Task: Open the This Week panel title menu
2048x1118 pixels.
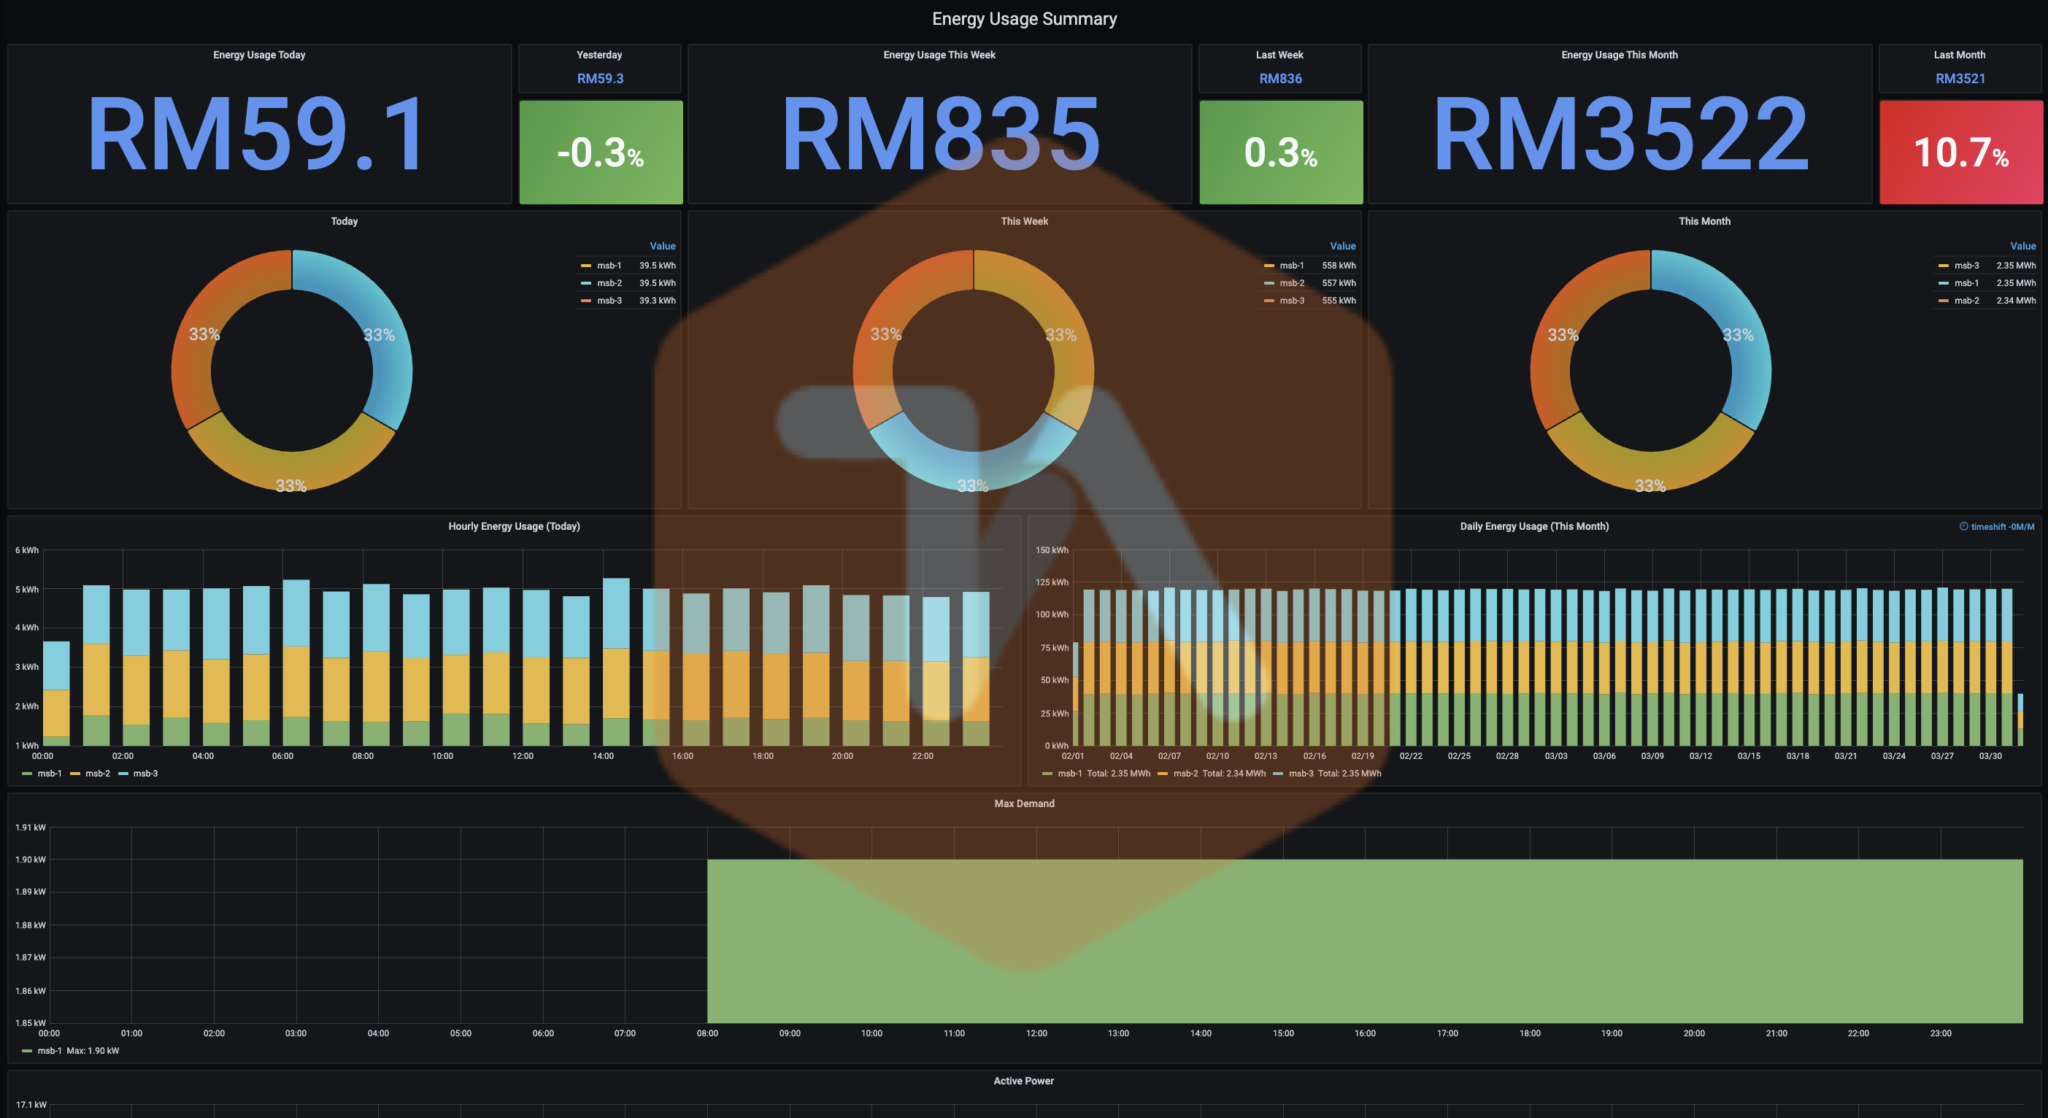Action: tap(1023, 221)
